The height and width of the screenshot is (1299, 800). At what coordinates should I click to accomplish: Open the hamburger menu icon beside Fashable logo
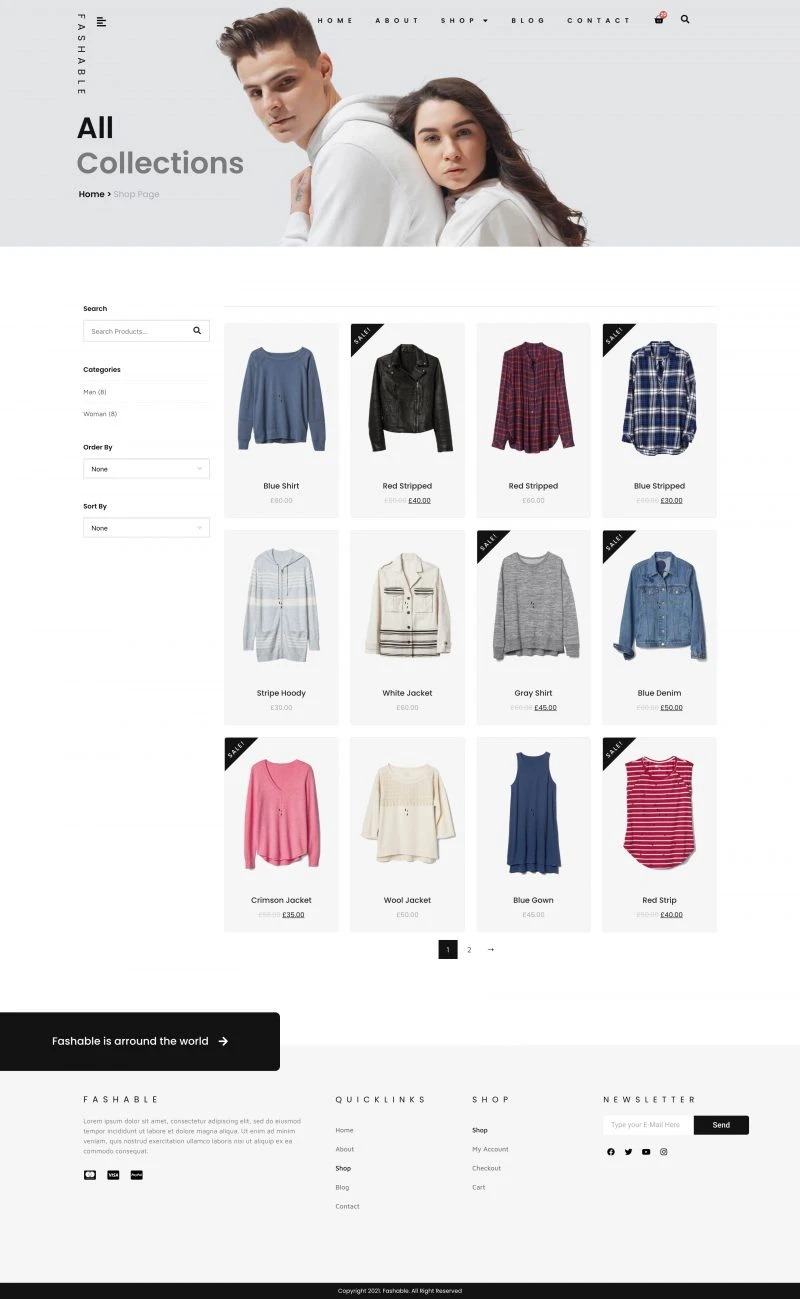(x=101, y=21)
